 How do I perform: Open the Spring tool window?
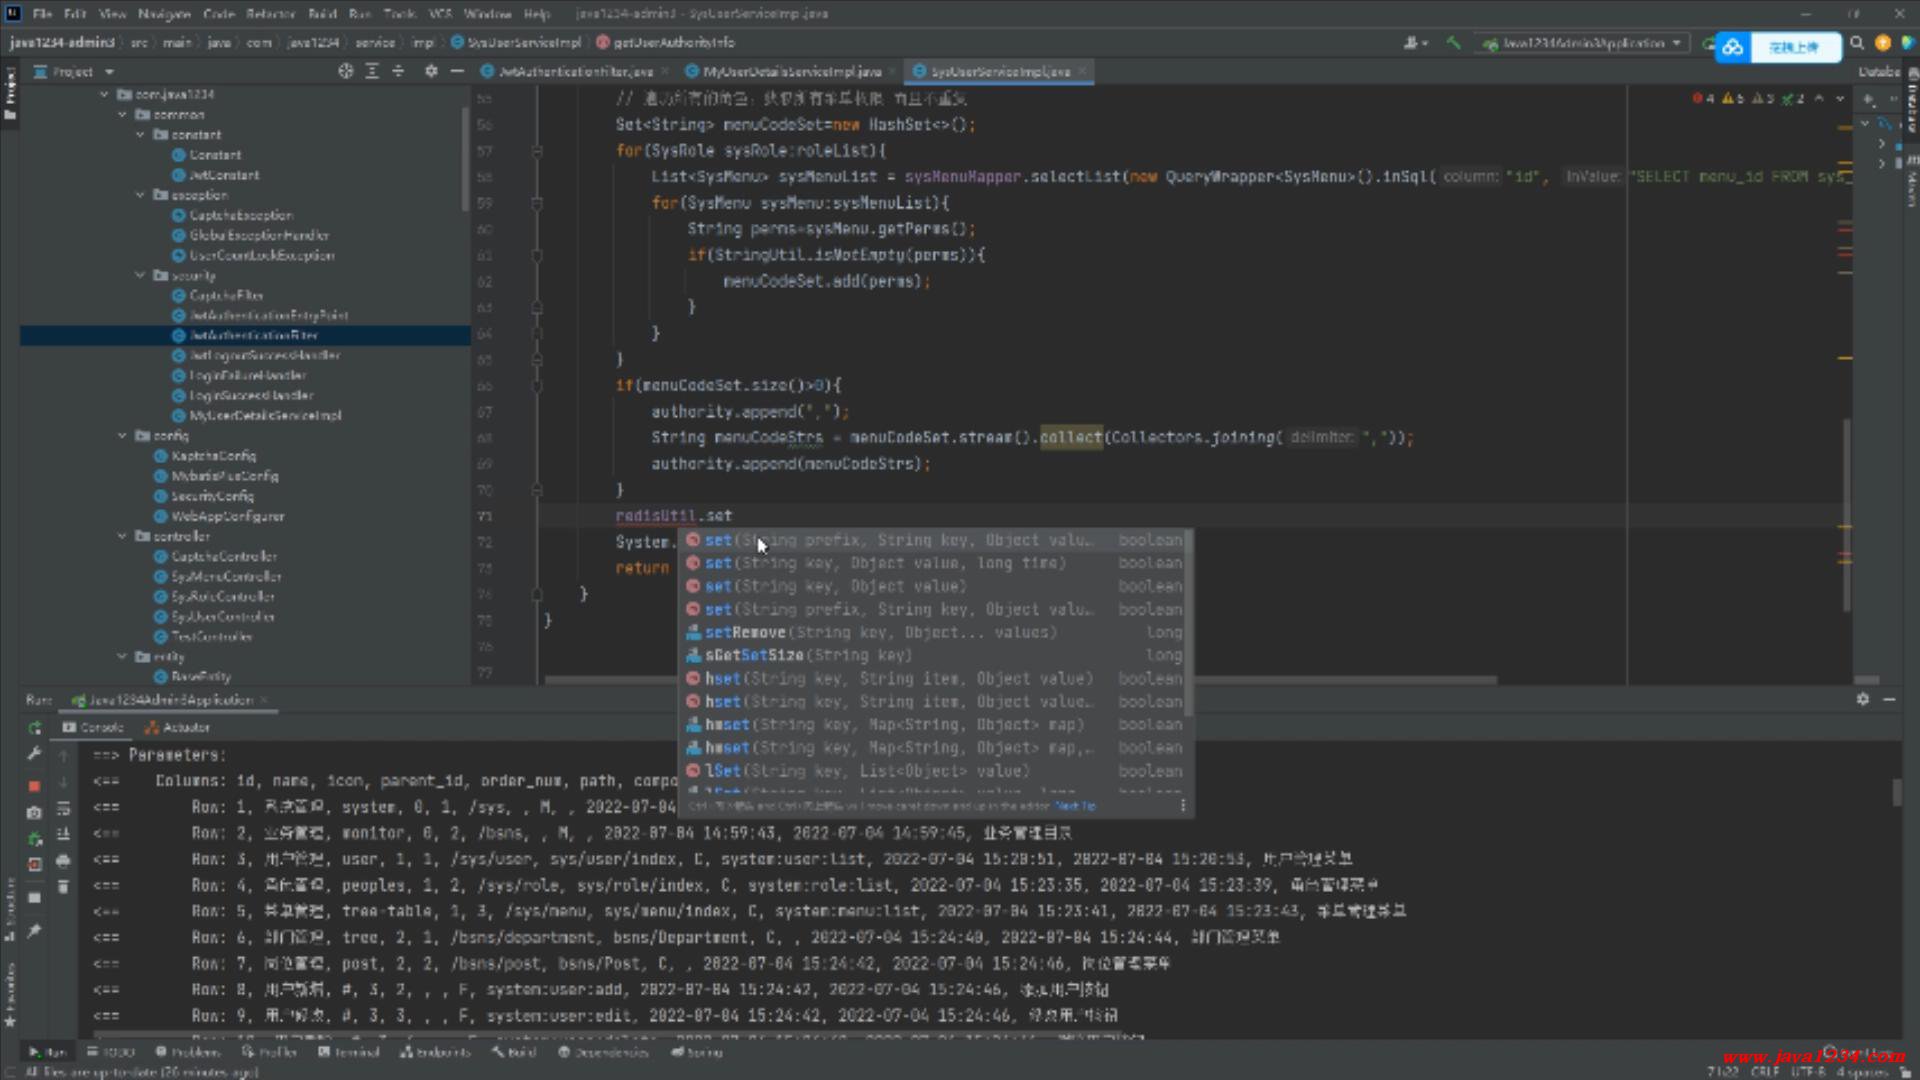(697, 1052)
